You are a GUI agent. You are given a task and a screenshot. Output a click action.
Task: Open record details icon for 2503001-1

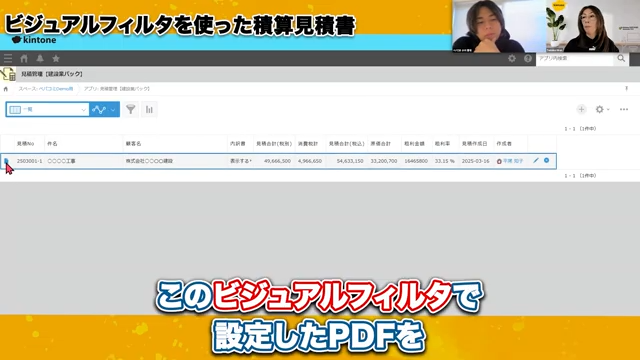coord(7,161)
